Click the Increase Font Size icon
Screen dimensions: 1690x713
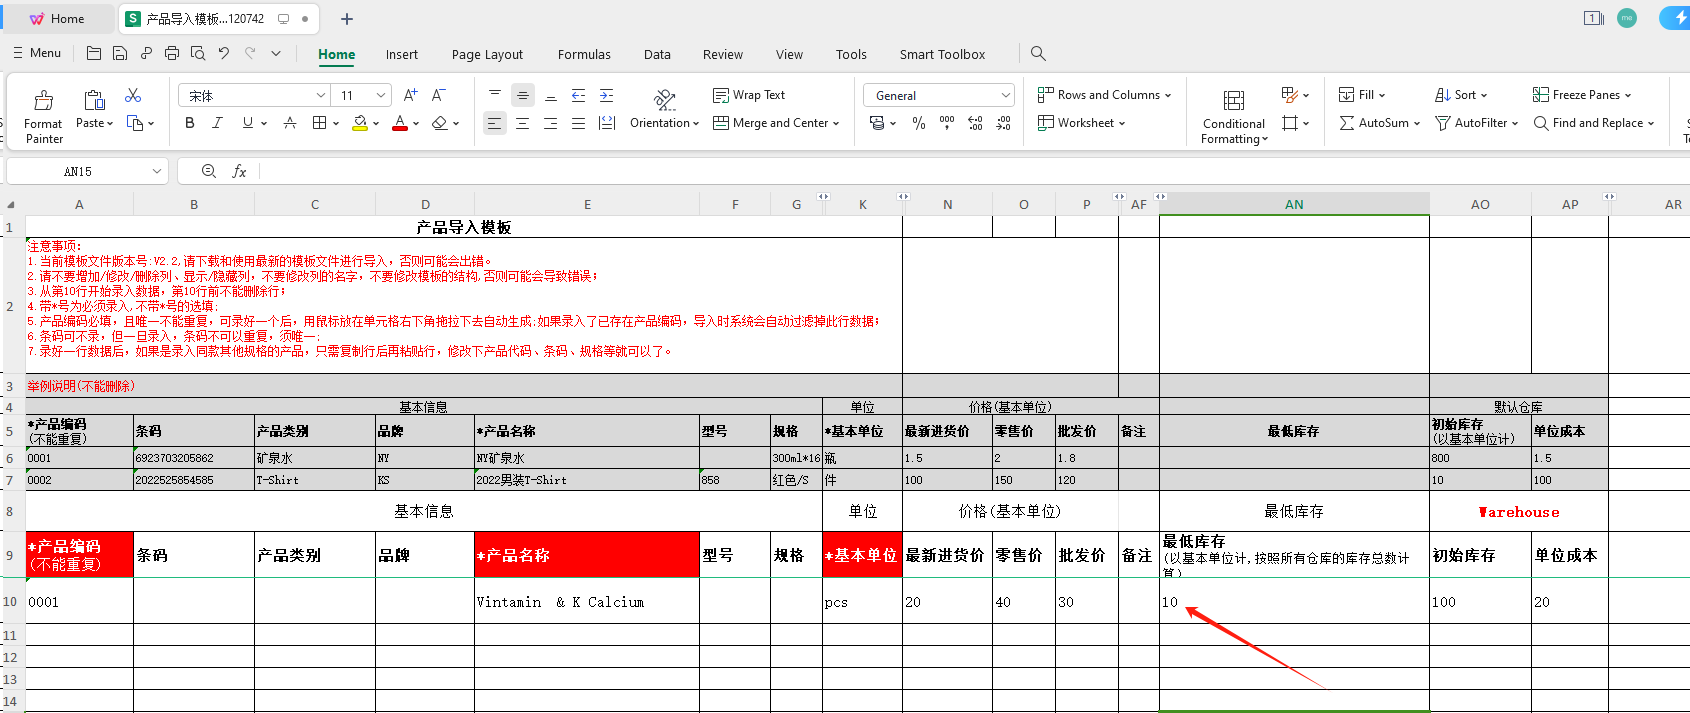coord(410,95)
